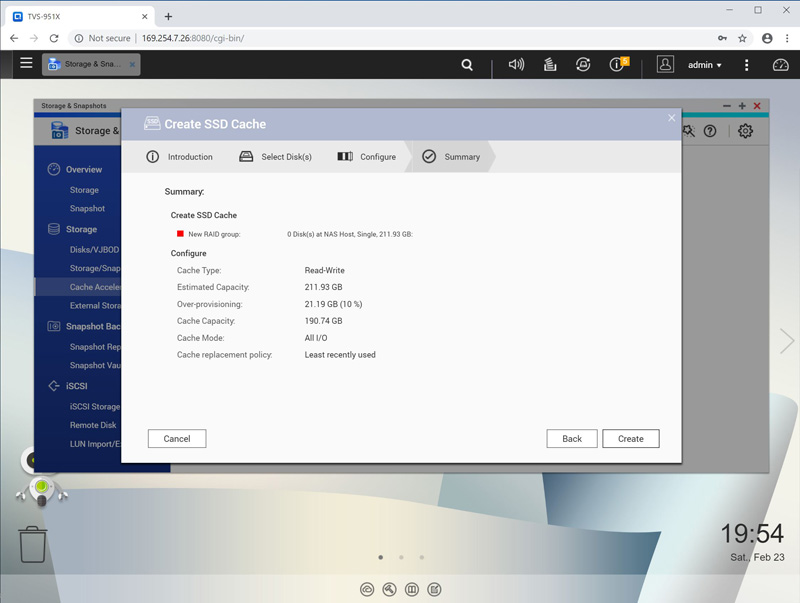The image size is (800, 603).
Task: Click the Least recently used value
Action: tap(340, 355)
